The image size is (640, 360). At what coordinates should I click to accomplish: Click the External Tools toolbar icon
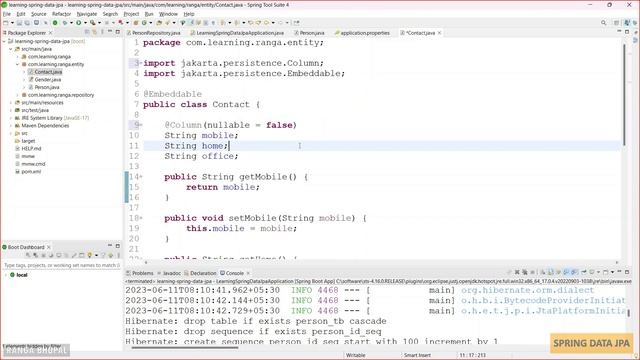pos(93,23)
